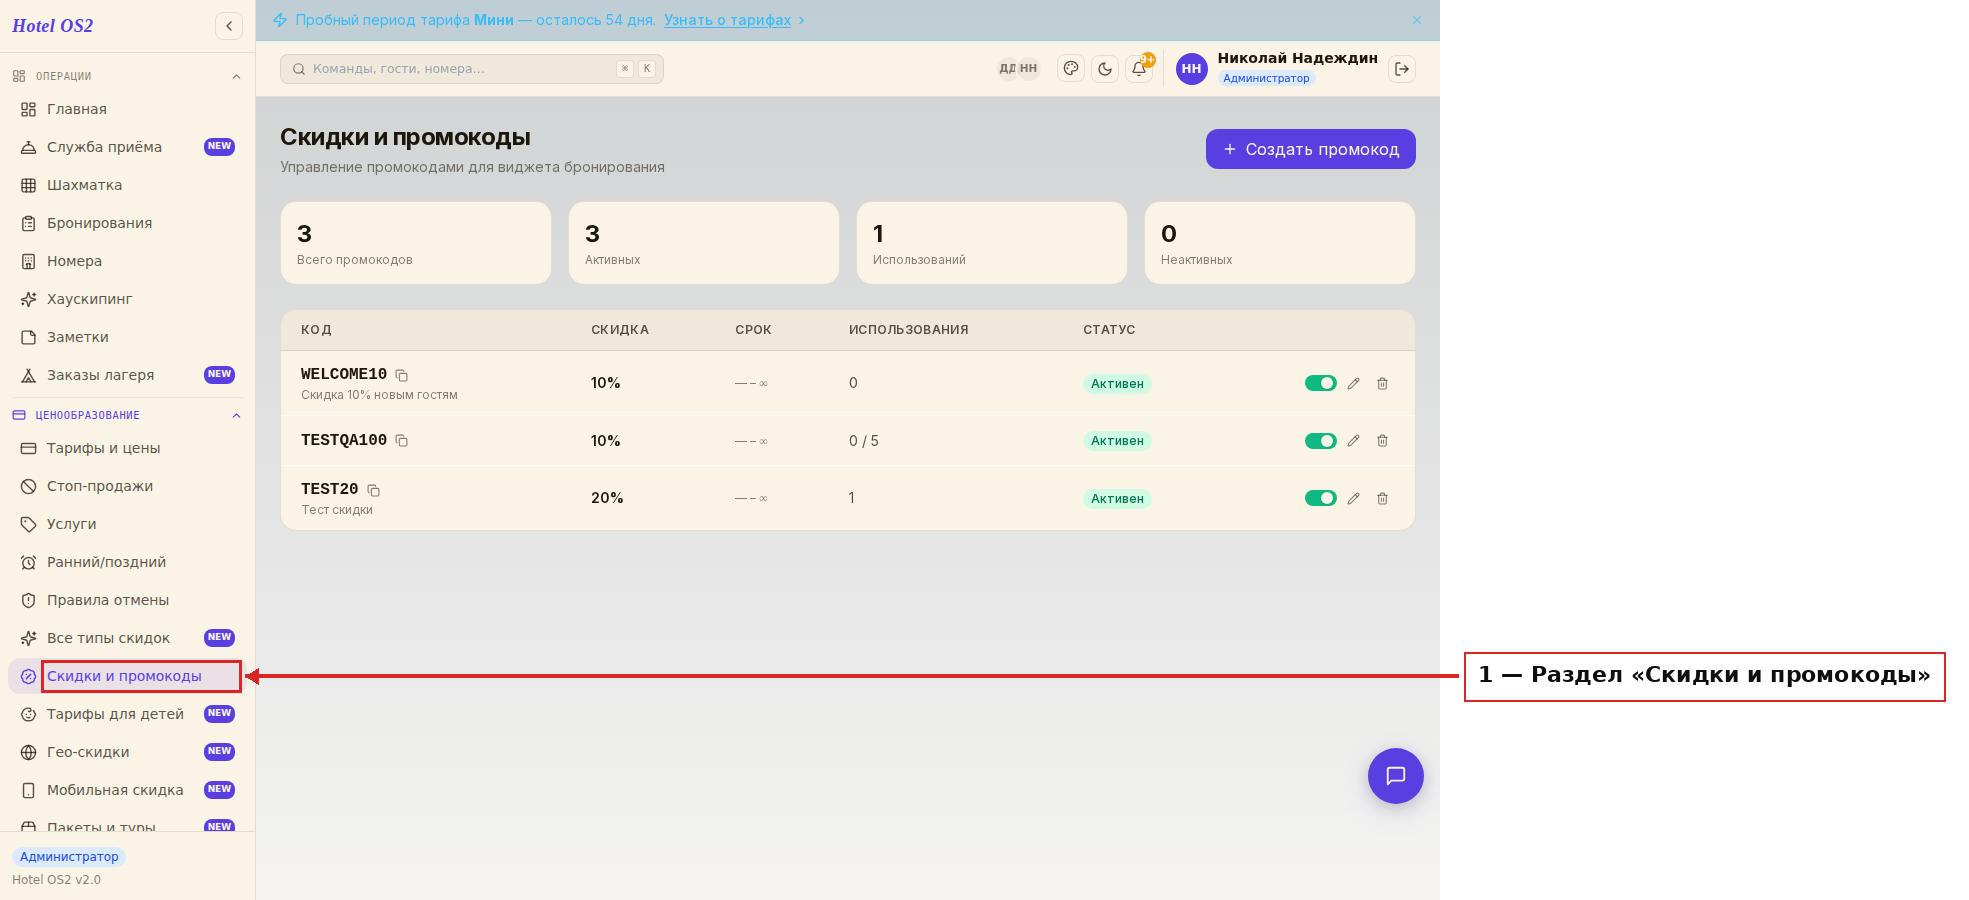Focus the command search field

[472, 69]
